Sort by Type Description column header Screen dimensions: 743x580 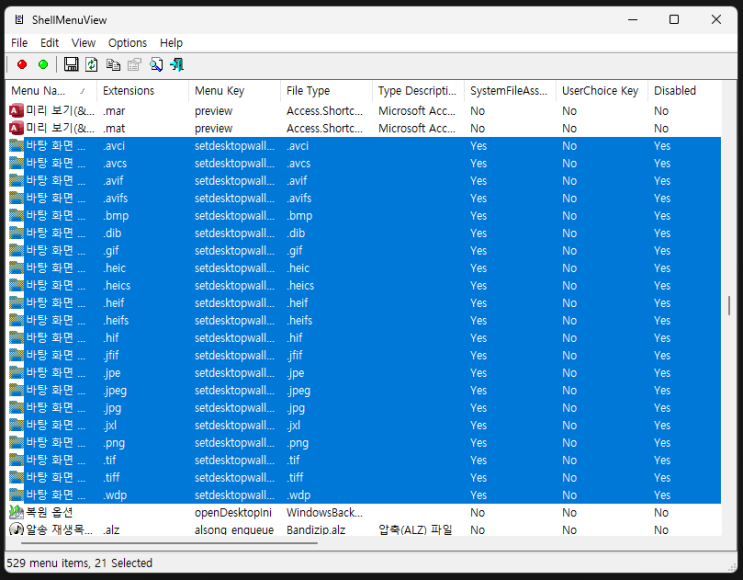(x=418, y=91)
